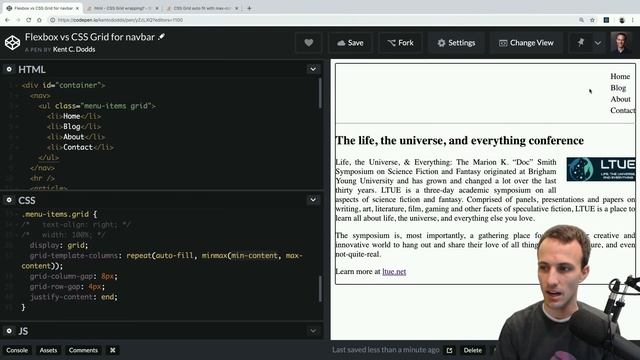Click the blue square browser extension icon
Viewport: 640px width, 360px height.
pyautogui.click(x=607, y=20)
